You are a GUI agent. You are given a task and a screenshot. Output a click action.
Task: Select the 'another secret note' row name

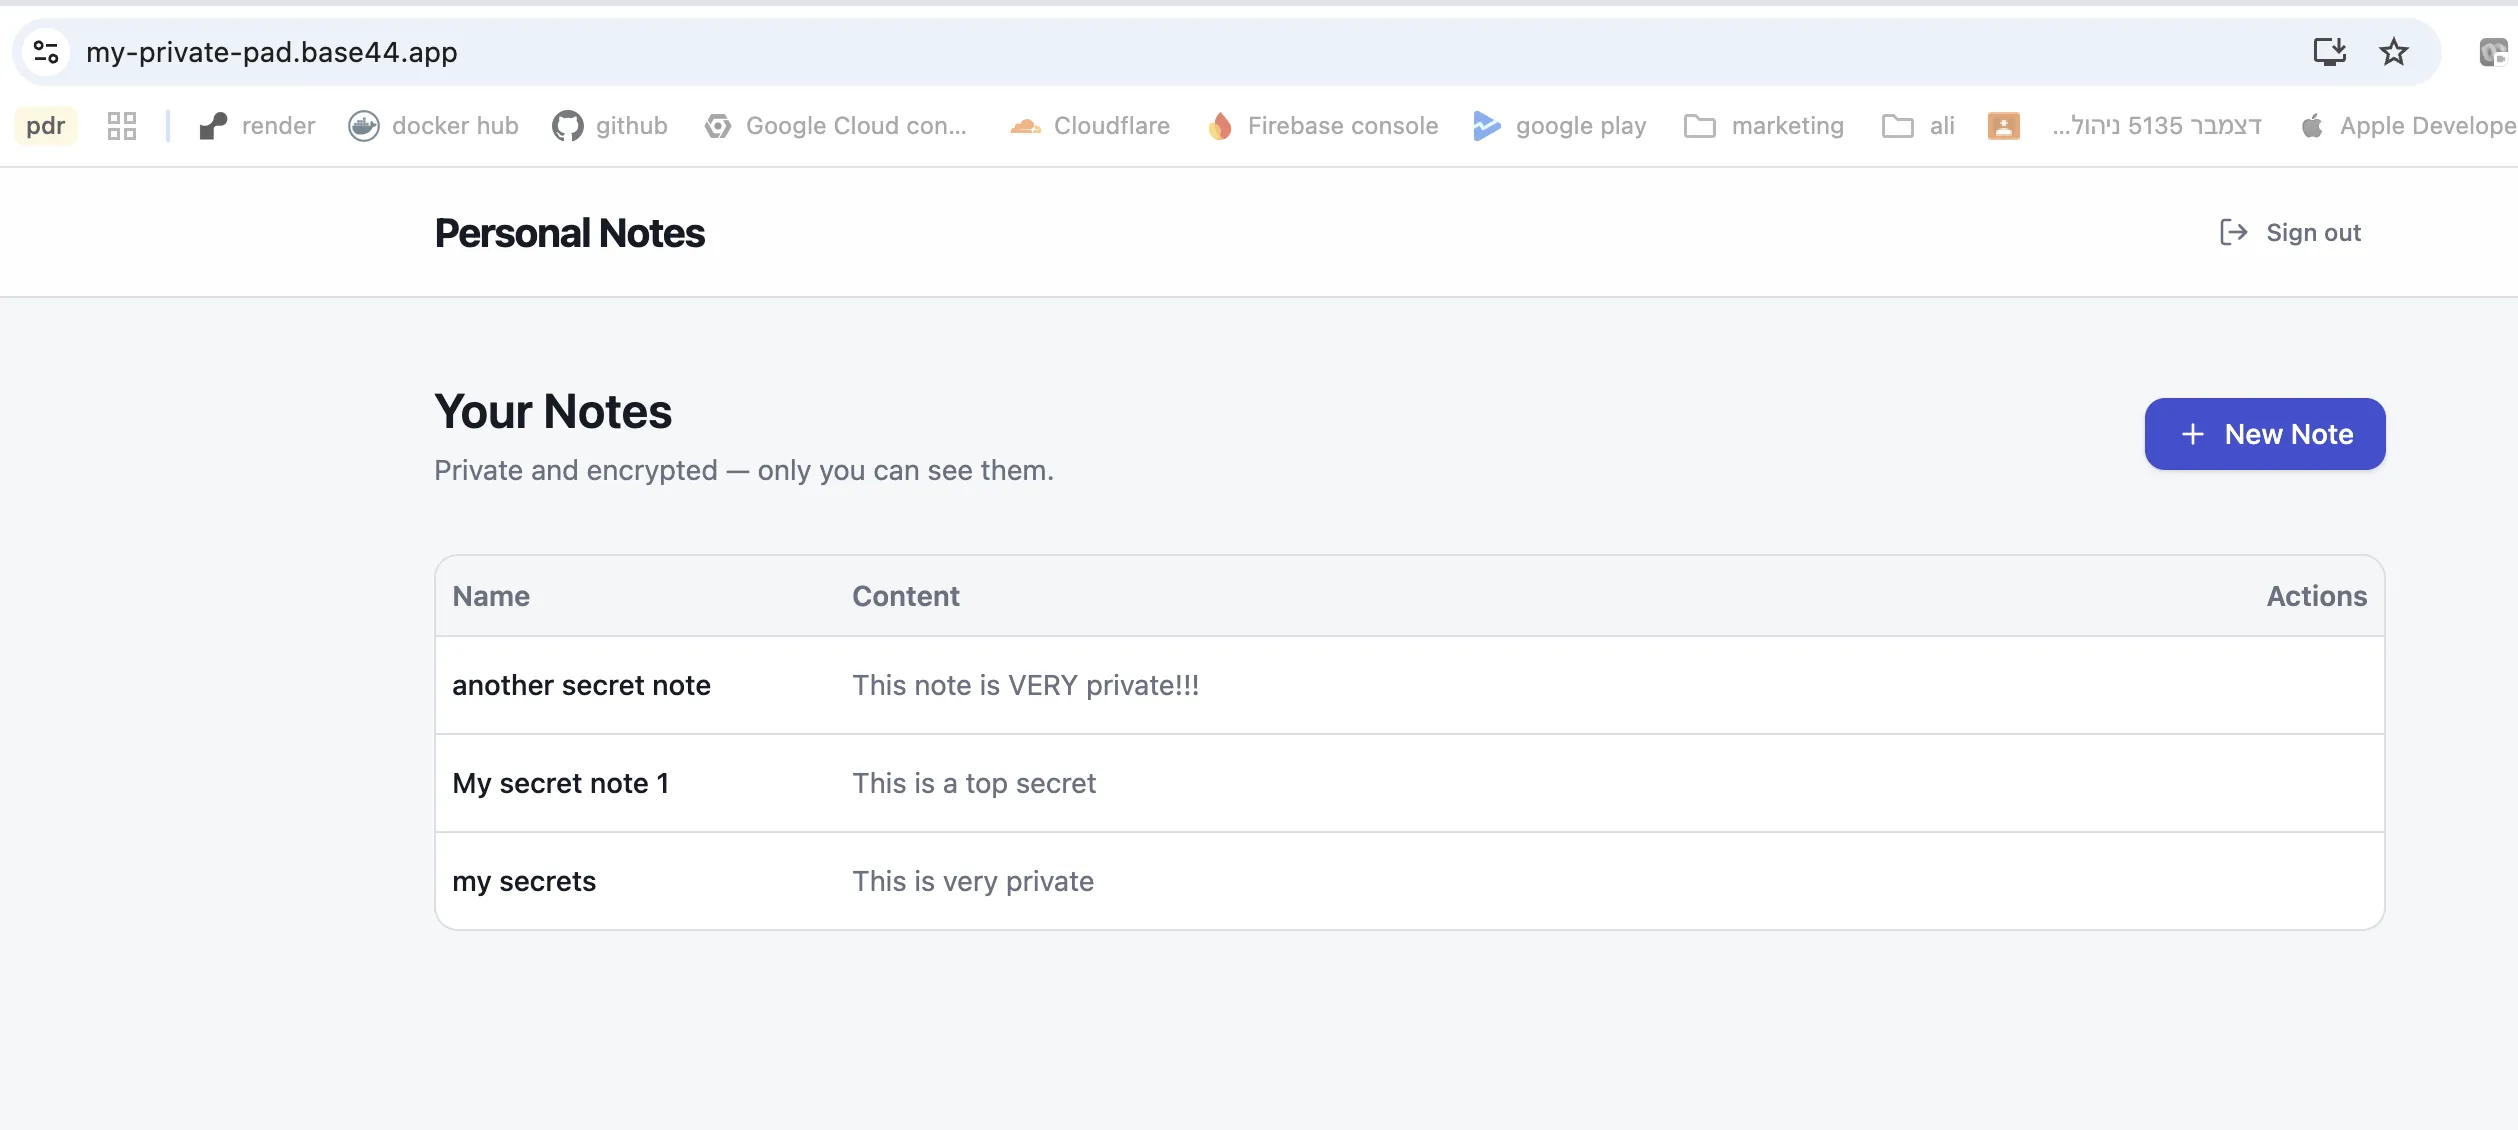581,685
